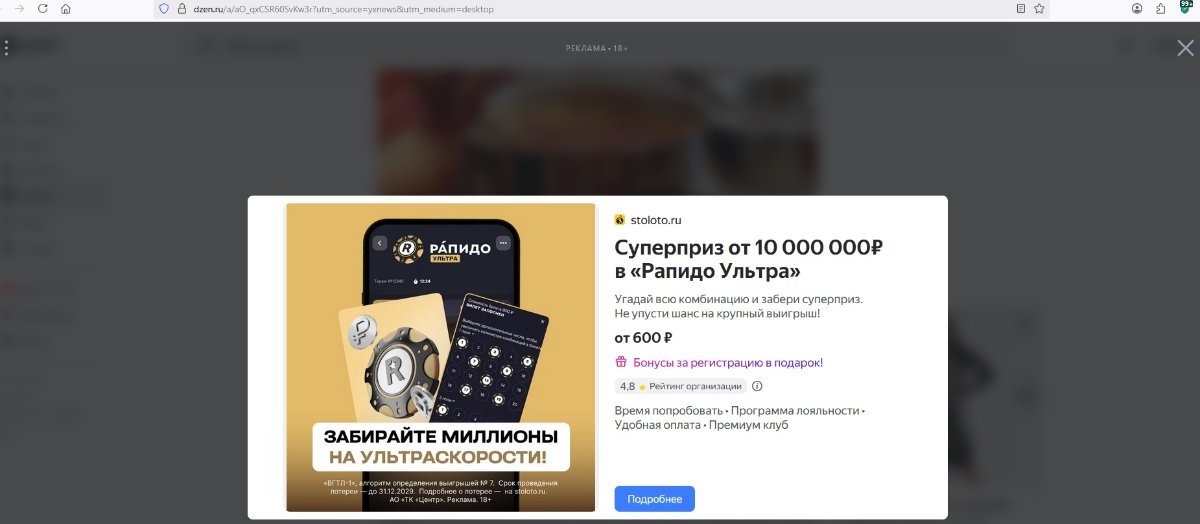
Task: Bookmark this page with the star icon
Action: 1039,8
